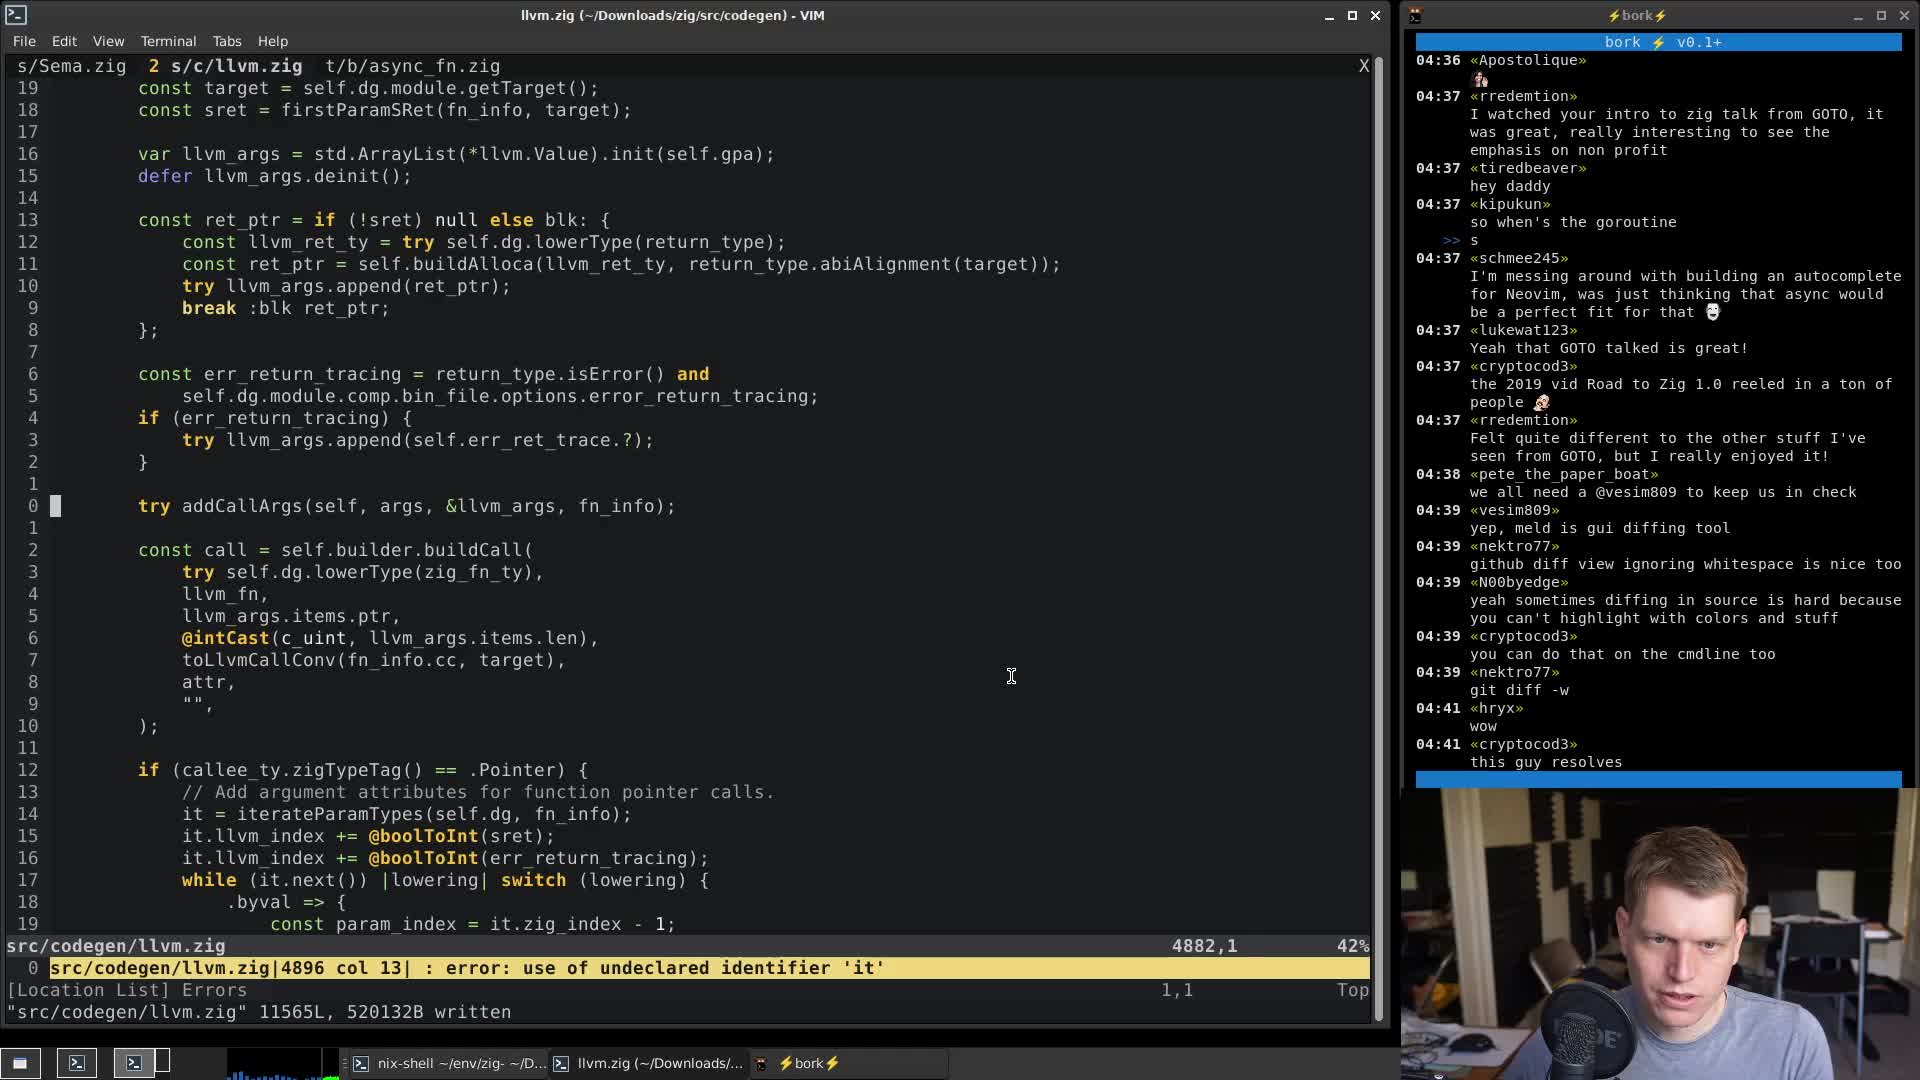Viewport: 1920px width, 1080px height.
Task: Click the show desktop icon in taskbar
Action: tap(20, 1063)
